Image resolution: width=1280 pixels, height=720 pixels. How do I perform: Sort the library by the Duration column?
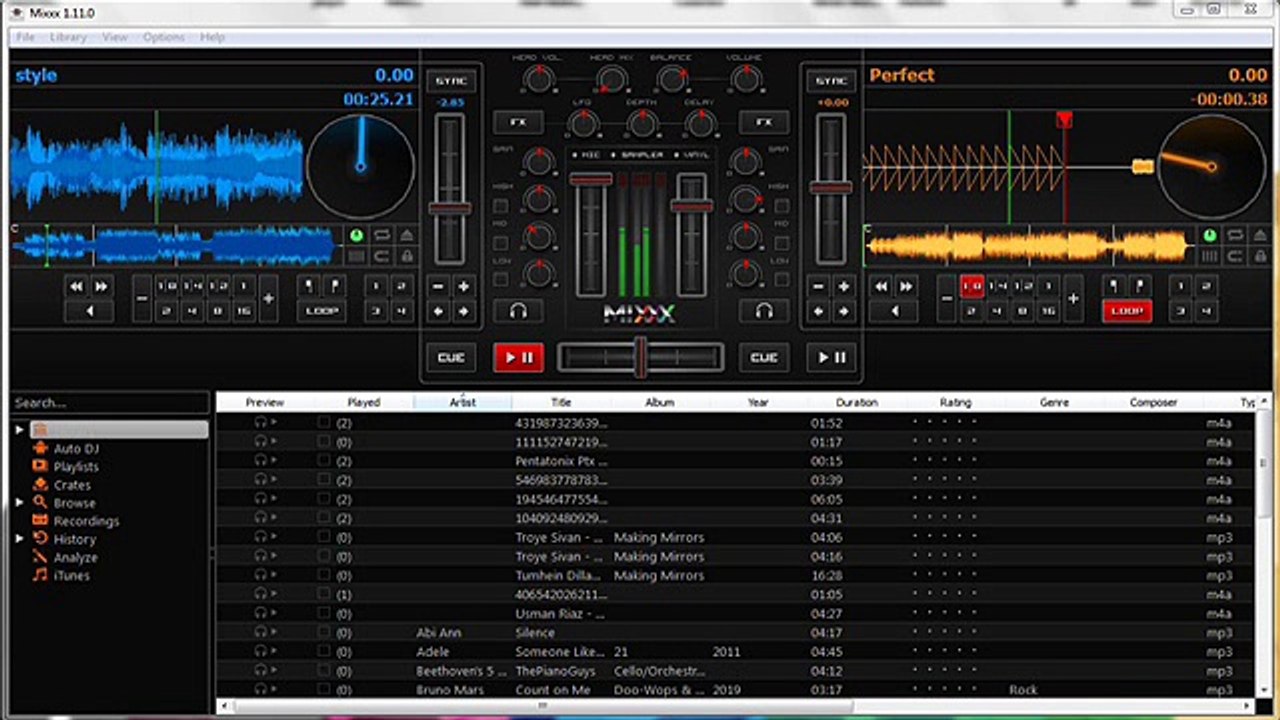click(857, 402)
